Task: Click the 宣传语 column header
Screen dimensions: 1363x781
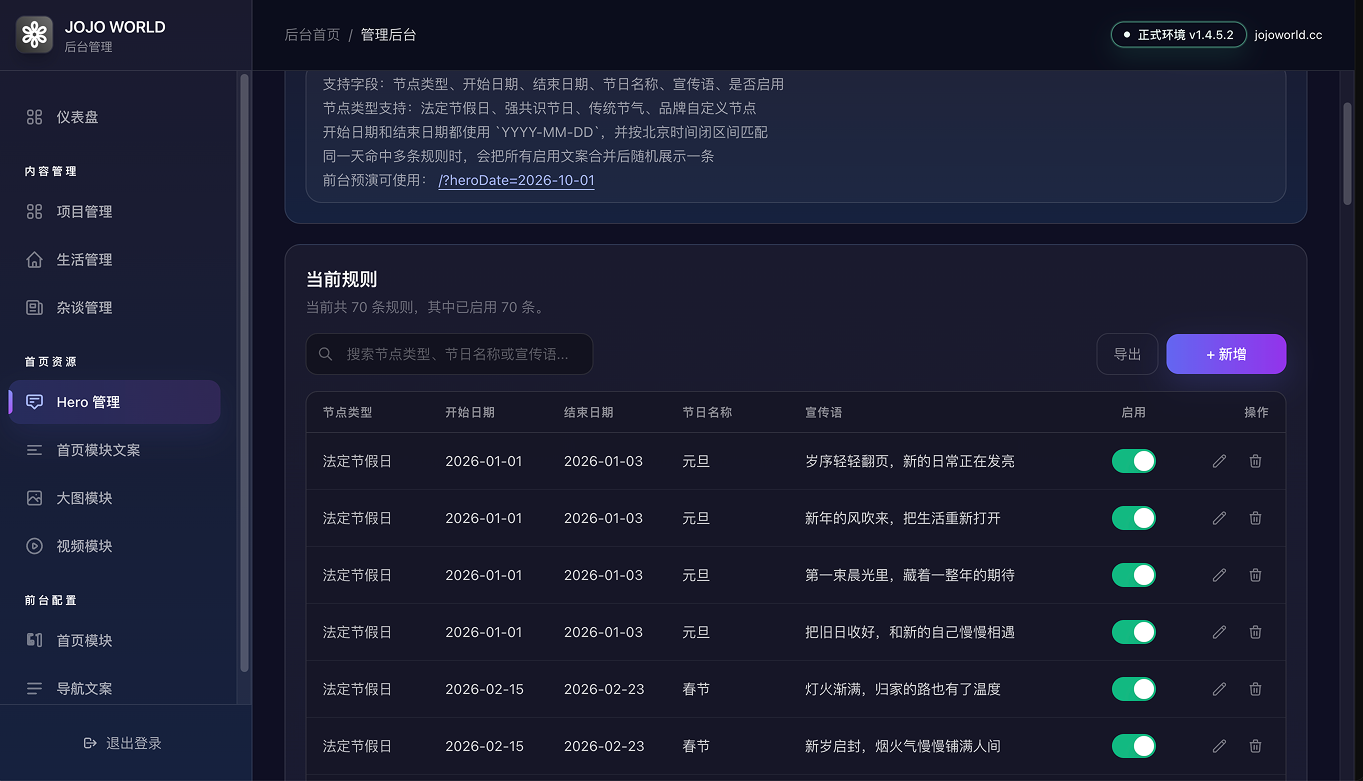Action: pyautogui.click(x=823, y=412)
